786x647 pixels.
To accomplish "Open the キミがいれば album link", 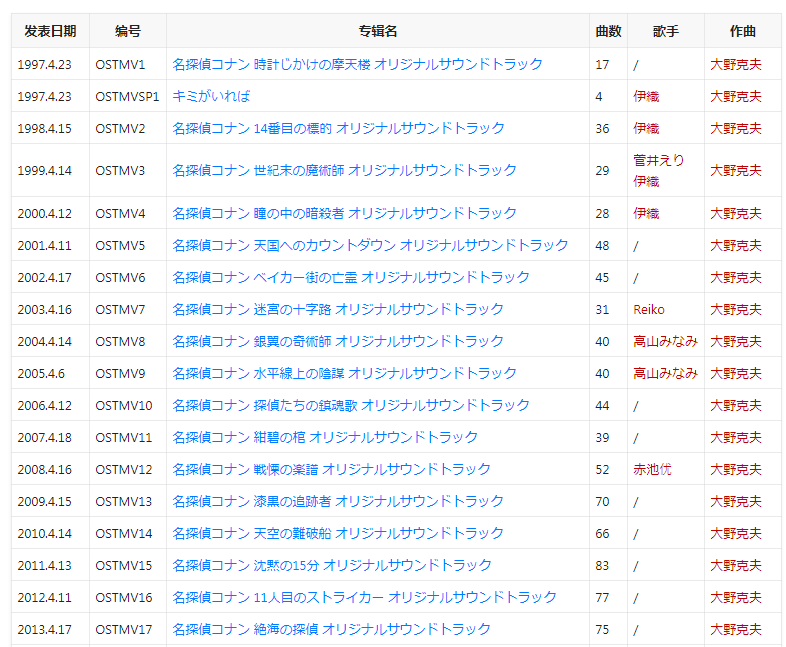I will pos(211,96).
